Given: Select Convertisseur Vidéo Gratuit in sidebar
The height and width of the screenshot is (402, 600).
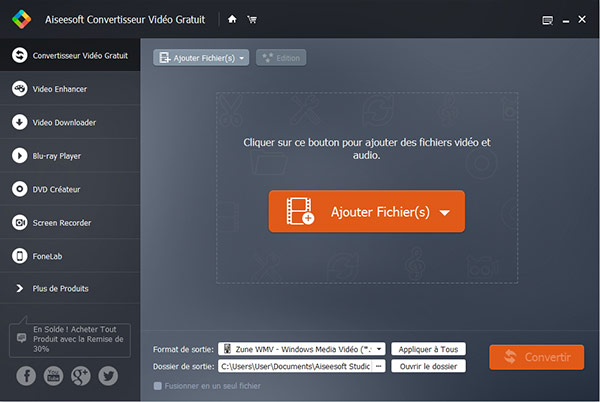Looking at the screenshot, I should (x=70, y=55).
